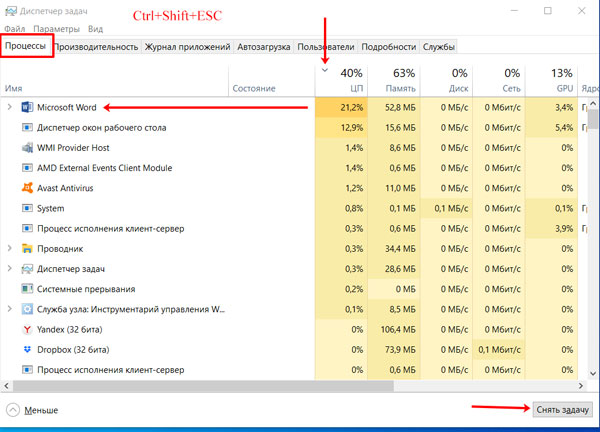Expand the Диспетчер задач process group
This screenshot has width=600, height=432.
[10, 269]
